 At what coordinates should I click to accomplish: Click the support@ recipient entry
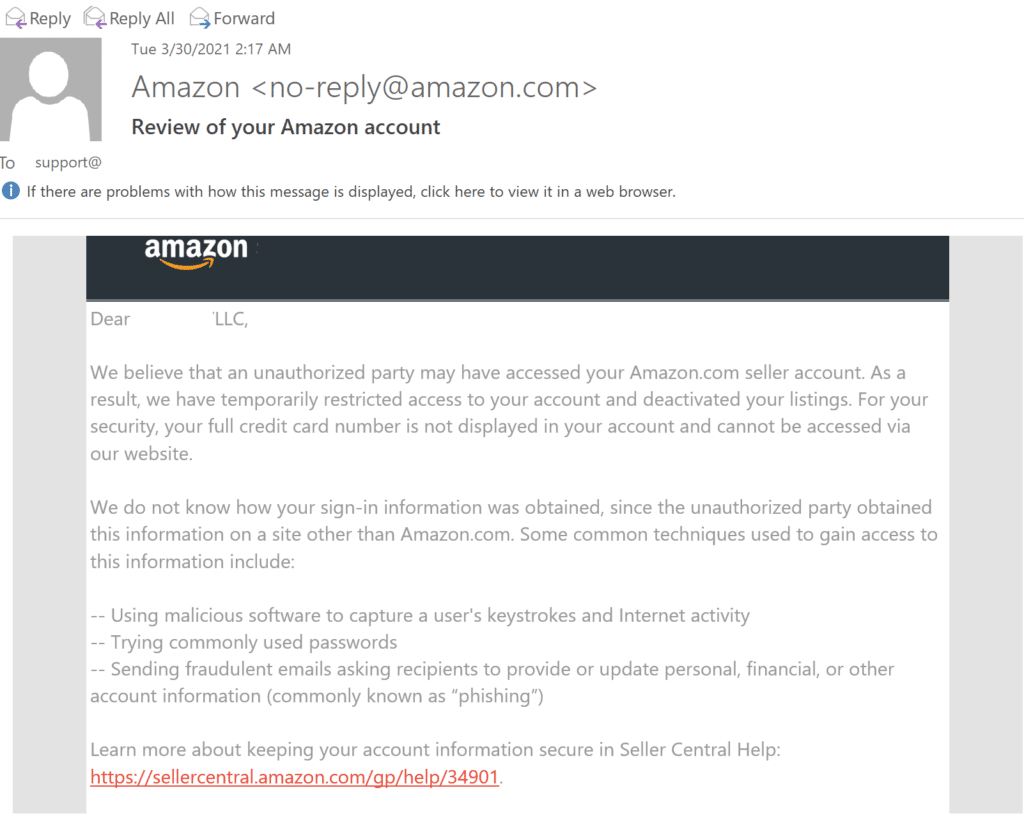[68, 163]
